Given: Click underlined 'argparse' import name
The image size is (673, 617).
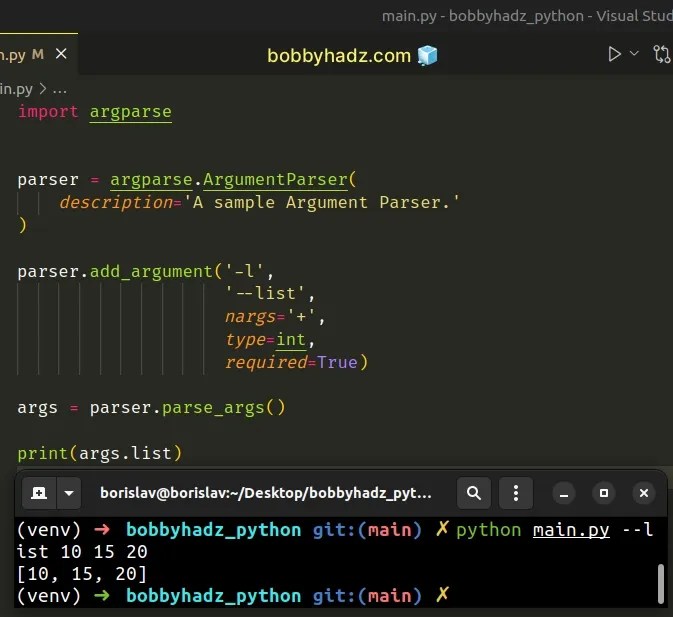Looking at the screenshot, I should pos(130,112).
